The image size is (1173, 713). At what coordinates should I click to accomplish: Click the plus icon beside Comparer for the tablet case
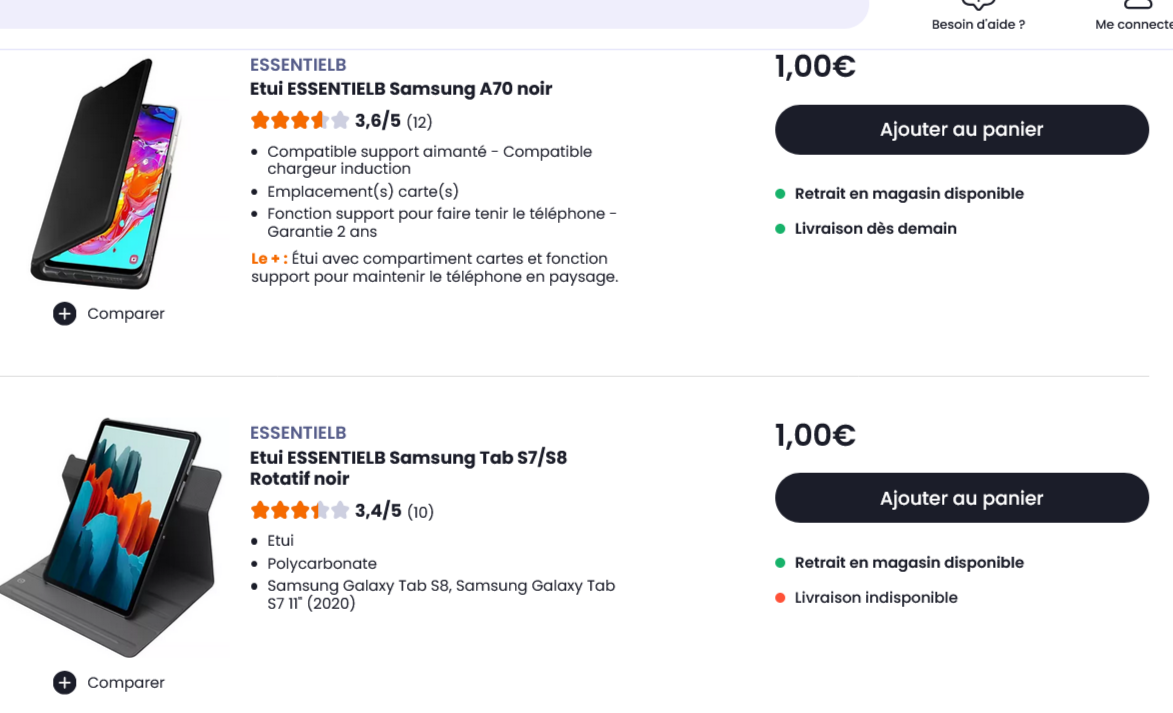tap(64, 682)
